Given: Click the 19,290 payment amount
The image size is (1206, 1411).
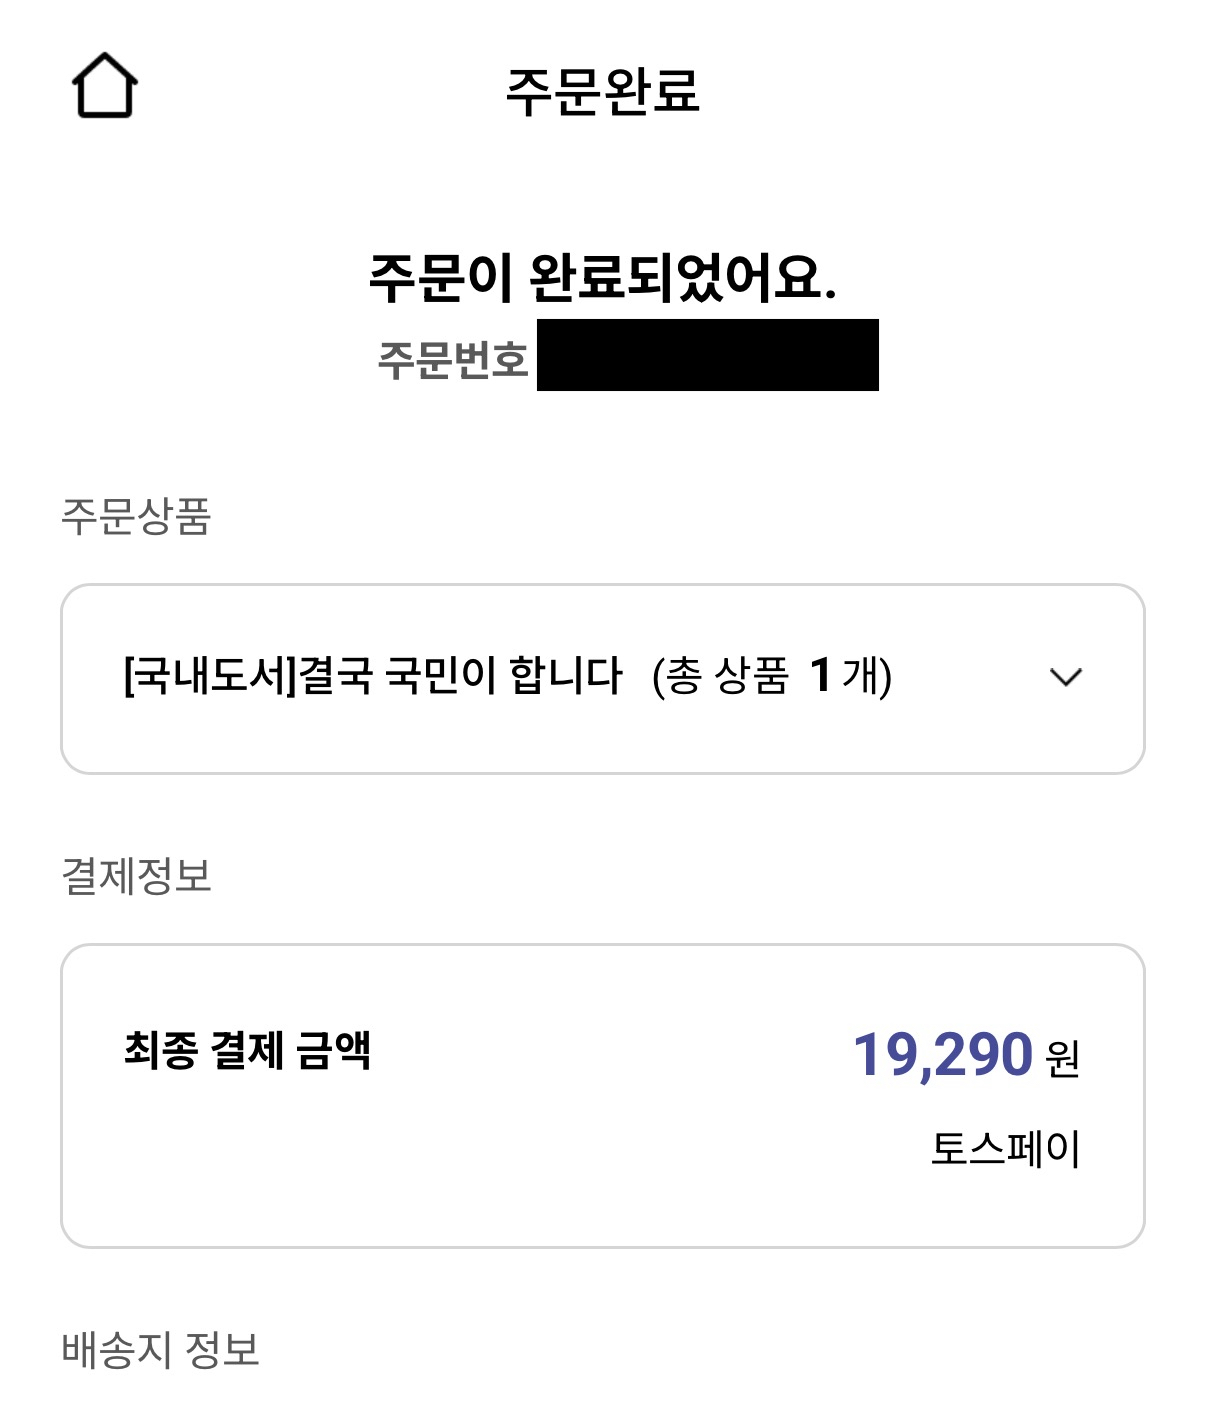Looking at the screenshot, I should pyautogui.click(x=942, y=1054).
